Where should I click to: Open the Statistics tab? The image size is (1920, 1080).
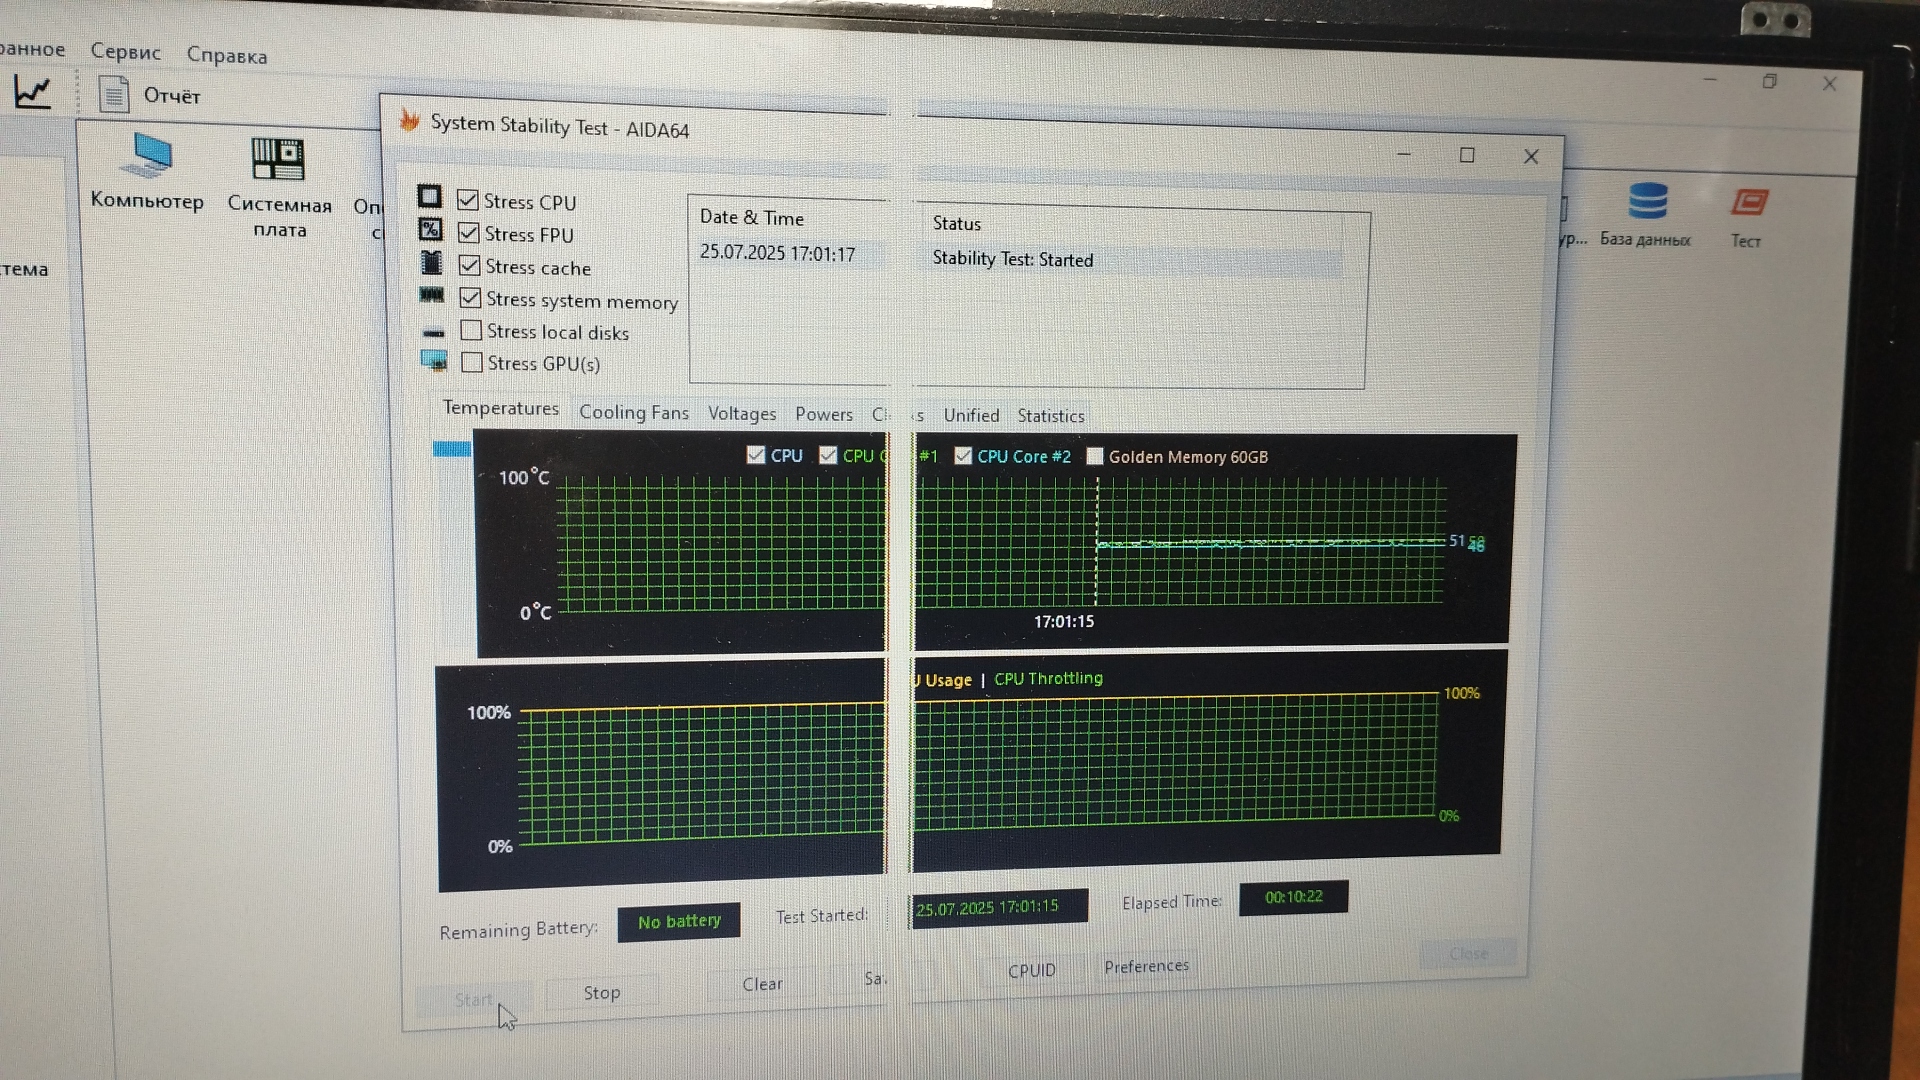(x=1050, y=416)
